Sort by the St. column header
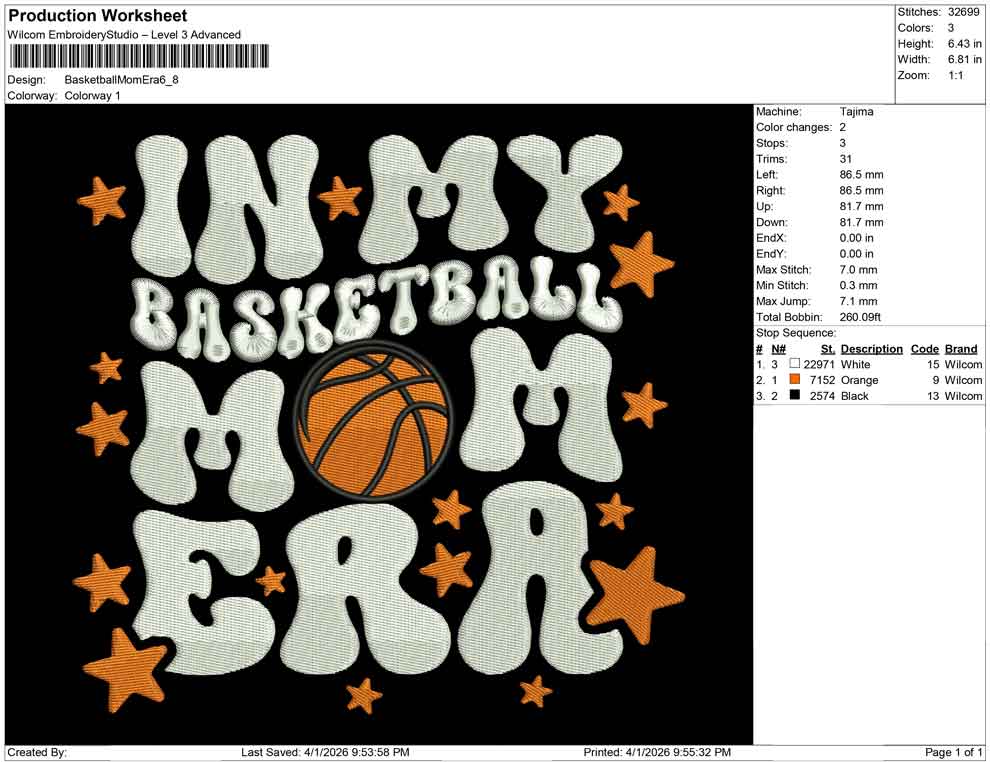Viewport: 990px width, 762px height. click(825, 348)
